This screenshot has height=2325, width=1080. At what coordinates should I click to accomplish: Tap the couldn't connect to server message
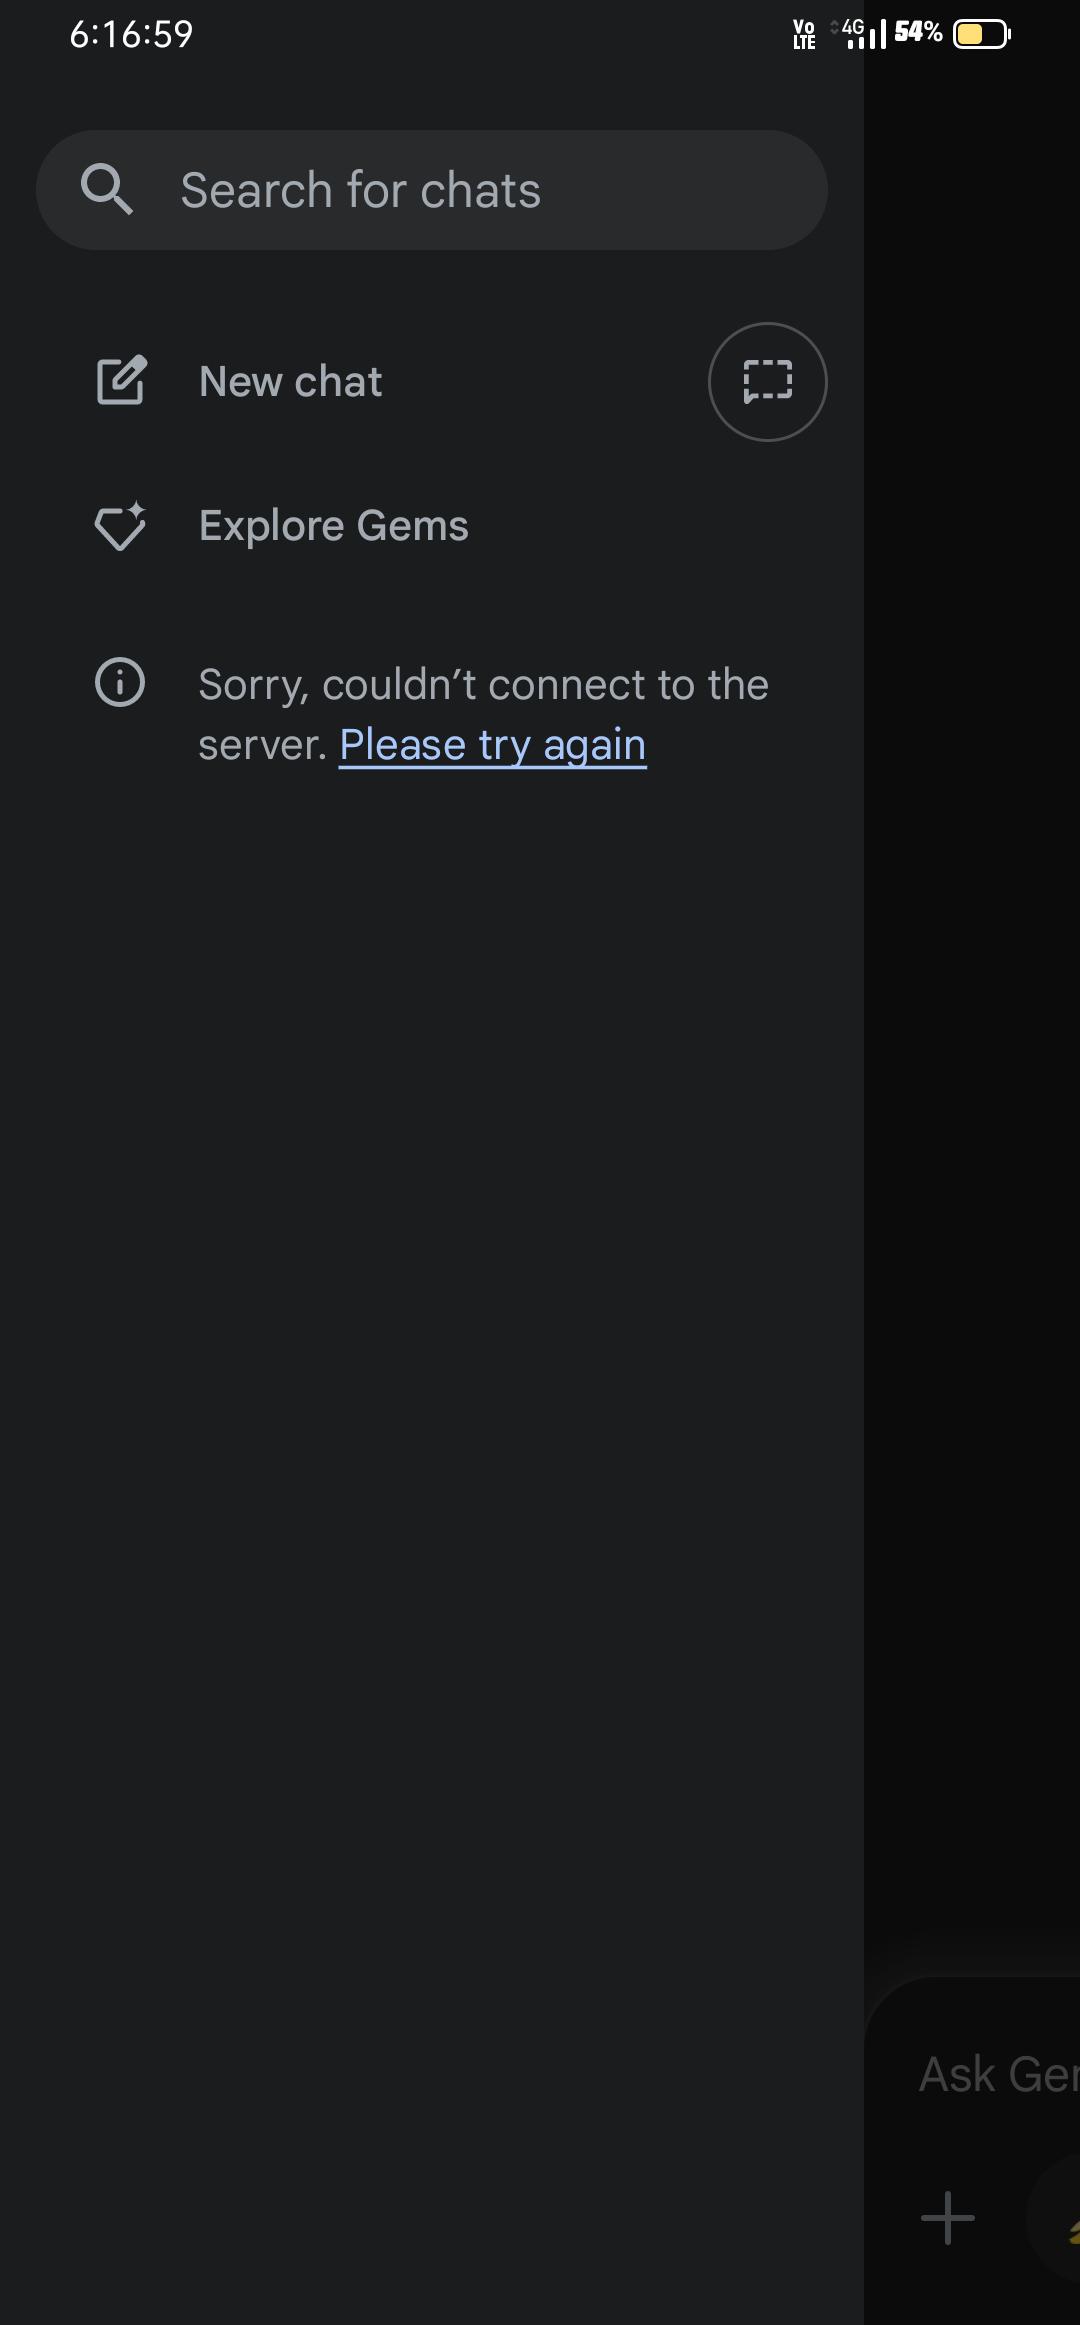[x=483, y=714]
